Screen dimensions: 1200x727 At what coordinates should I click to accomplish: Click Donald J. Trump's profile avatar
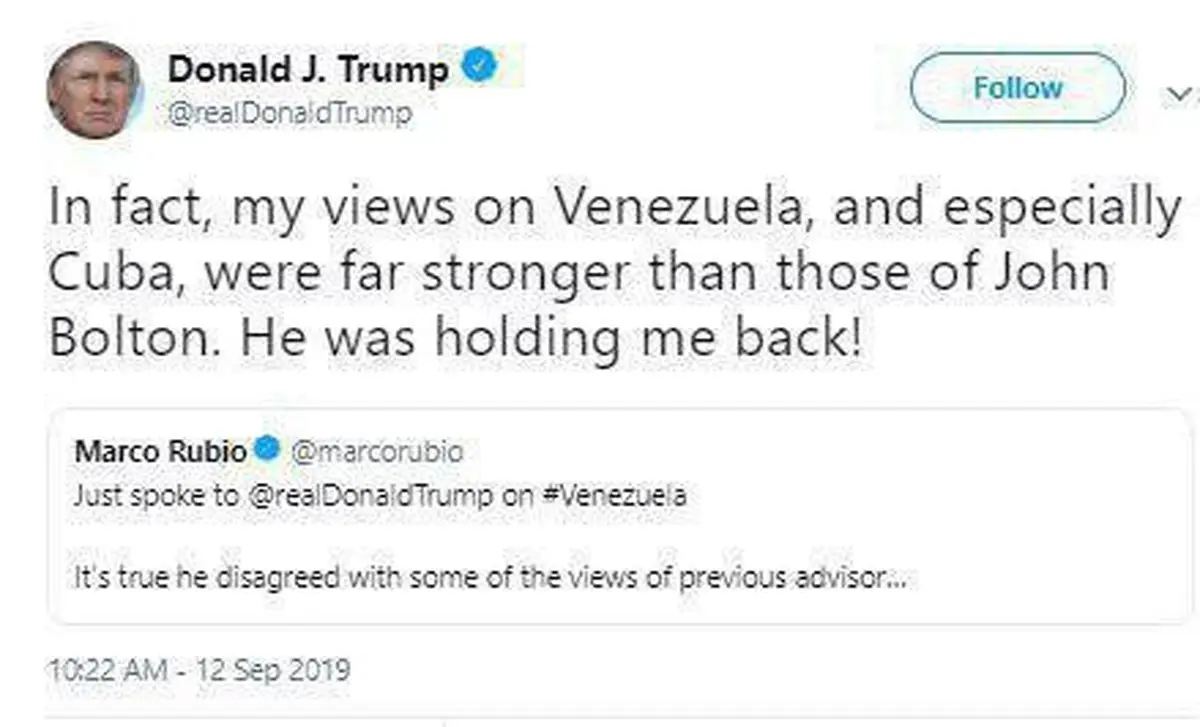pyautogui.click(x=93, y=89)
